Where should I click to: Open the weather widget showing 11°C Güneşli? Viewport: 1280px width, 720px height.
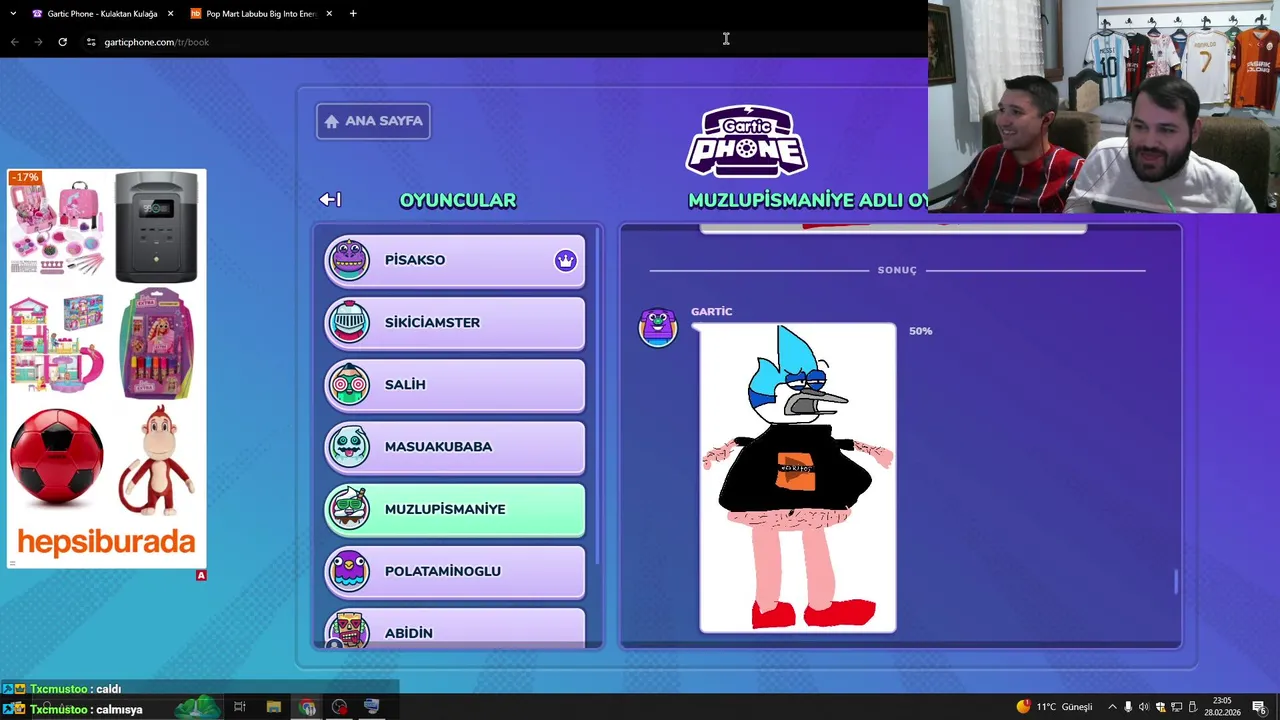[1056, 707]
